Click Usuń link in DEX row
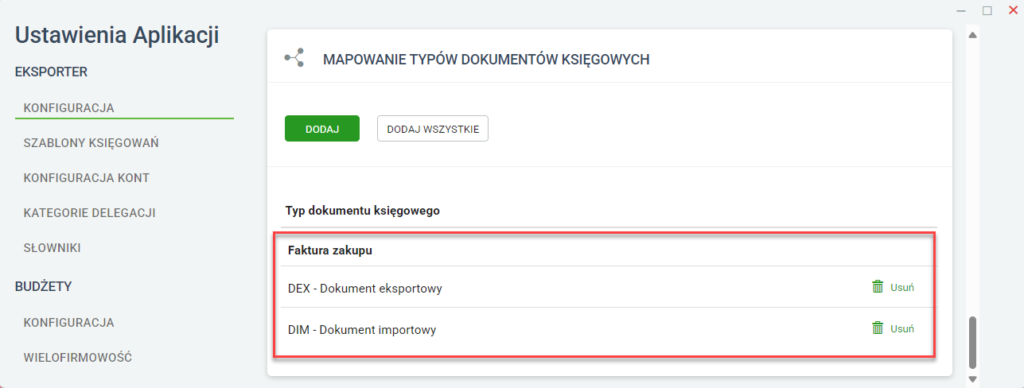Image resolution: width=1024 pixels, height=388 pixels. click(x=902, y=287)
